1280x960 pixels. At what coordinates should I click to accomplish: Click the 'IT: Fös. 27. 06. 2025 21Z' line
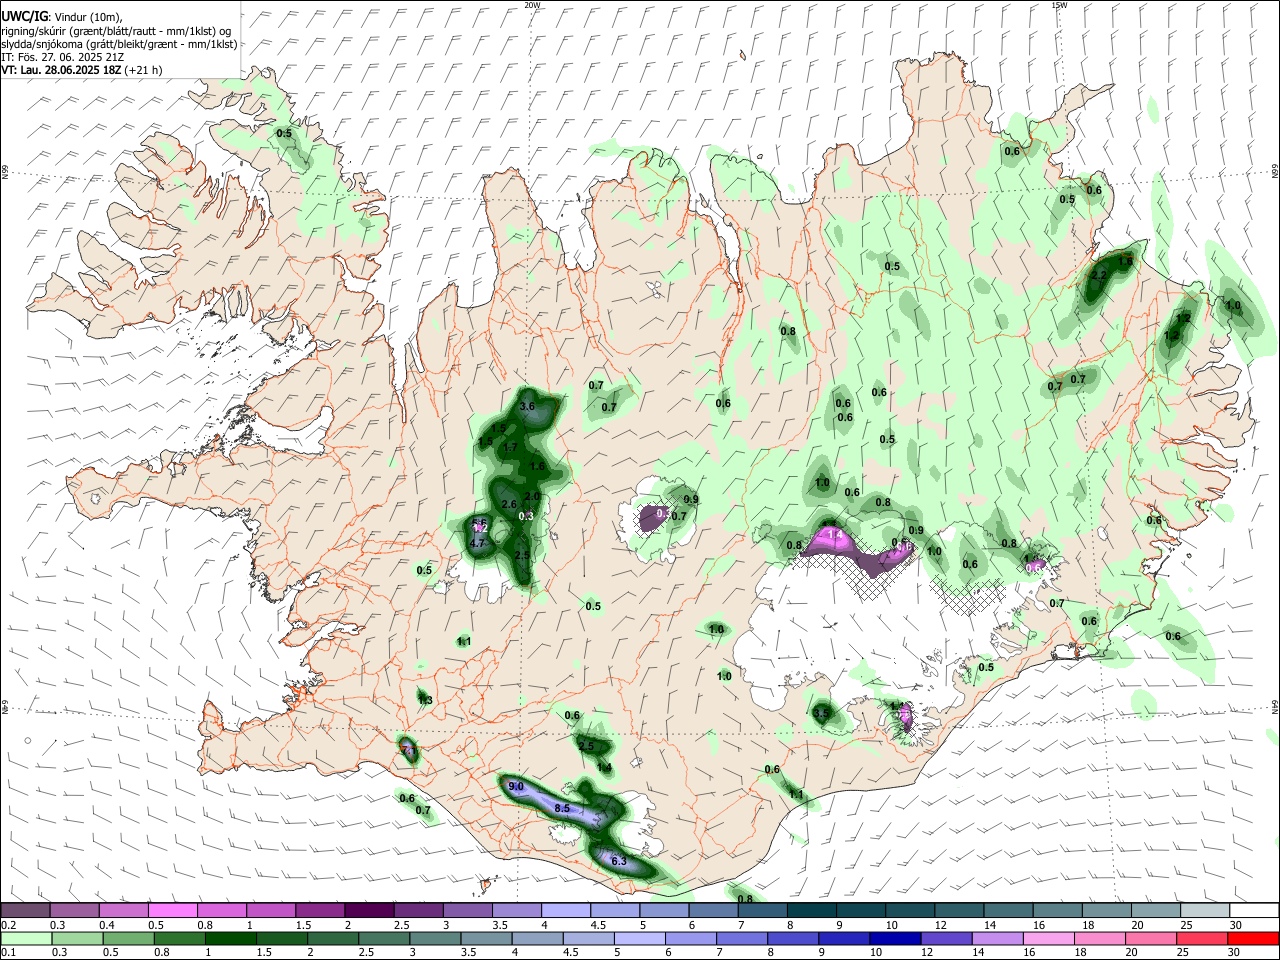[62, 57]
